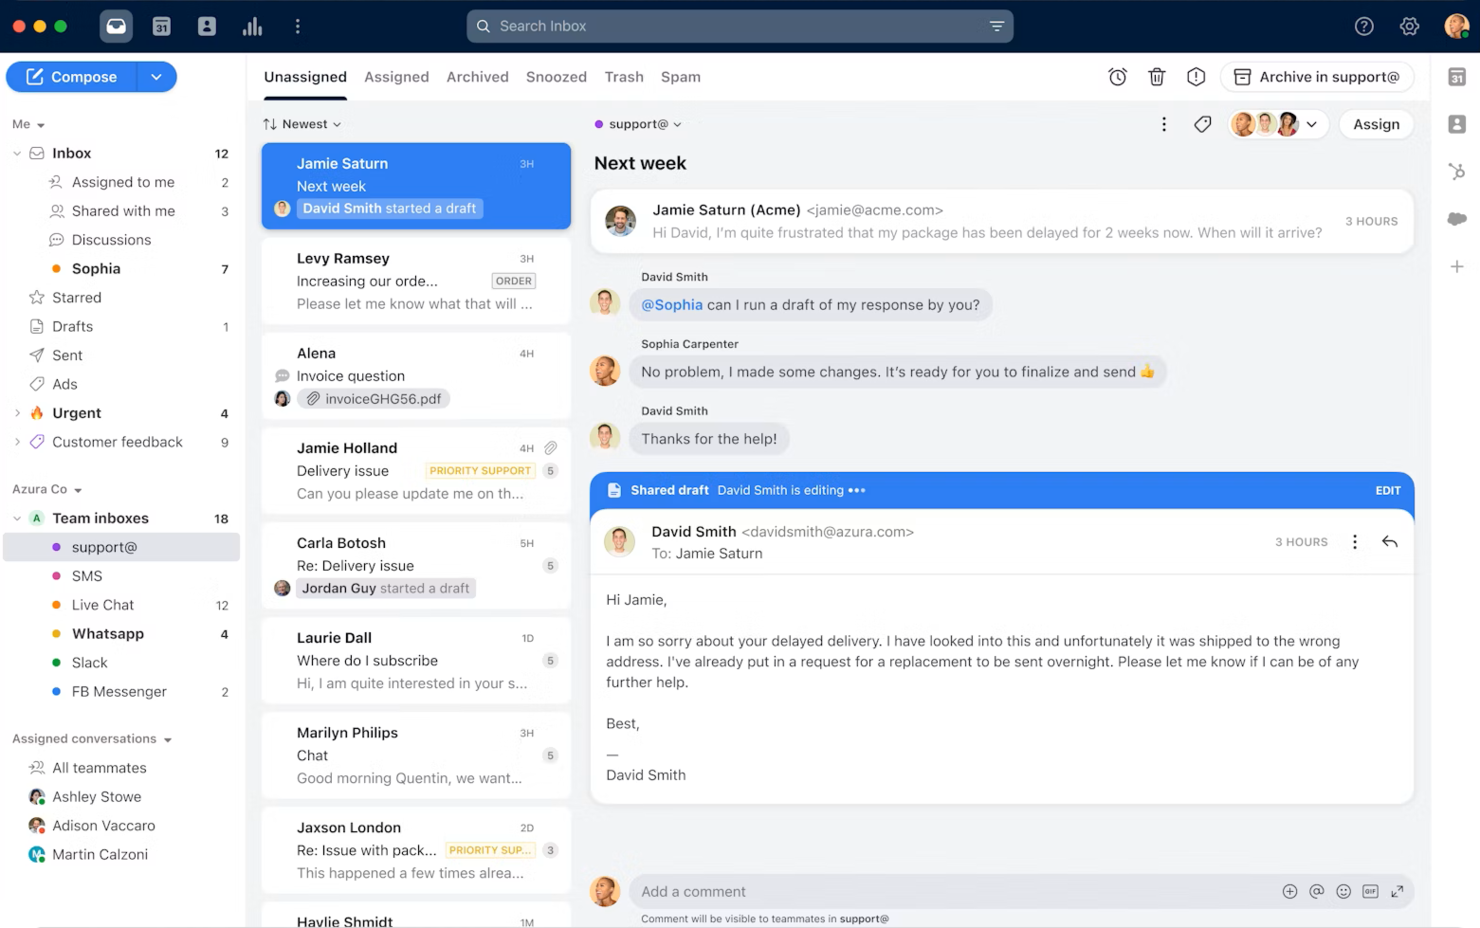Expand the Urgent tag section
Viewport: 1480px width, 928px height.
[x=17, y=413]
